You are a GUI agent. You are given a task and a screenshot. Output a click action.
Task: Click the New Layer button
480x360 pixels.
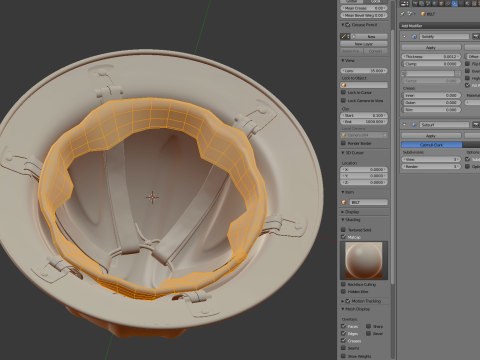coord(364,44)
